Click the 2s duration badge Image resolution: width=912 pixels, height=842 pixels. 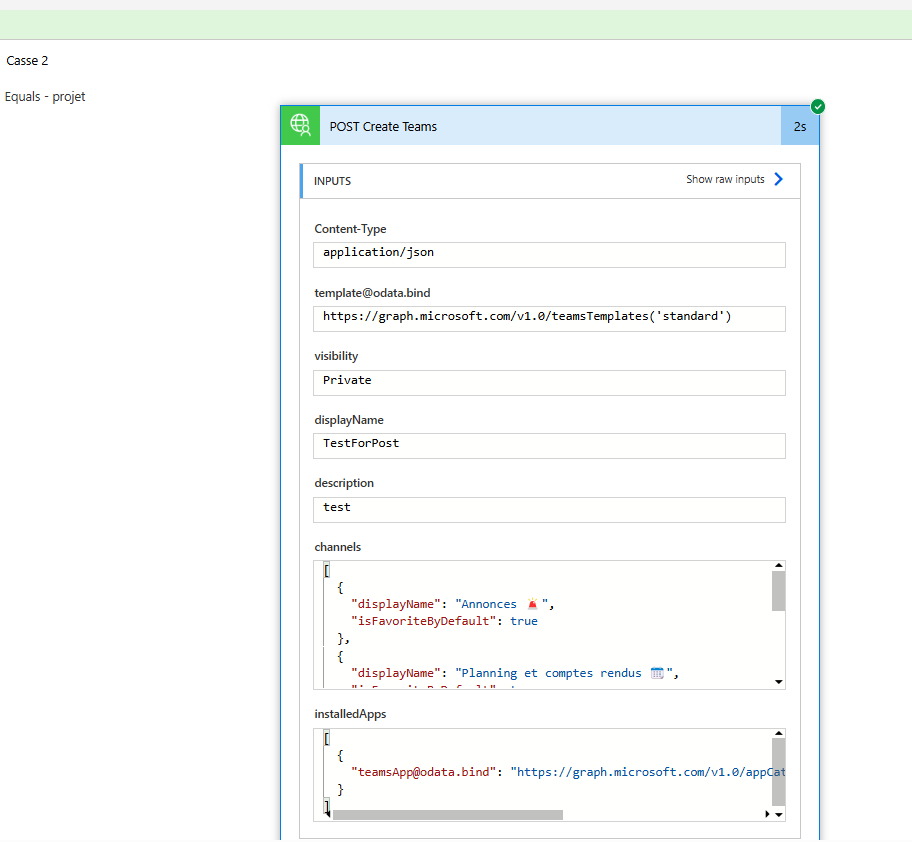(800, 126)
